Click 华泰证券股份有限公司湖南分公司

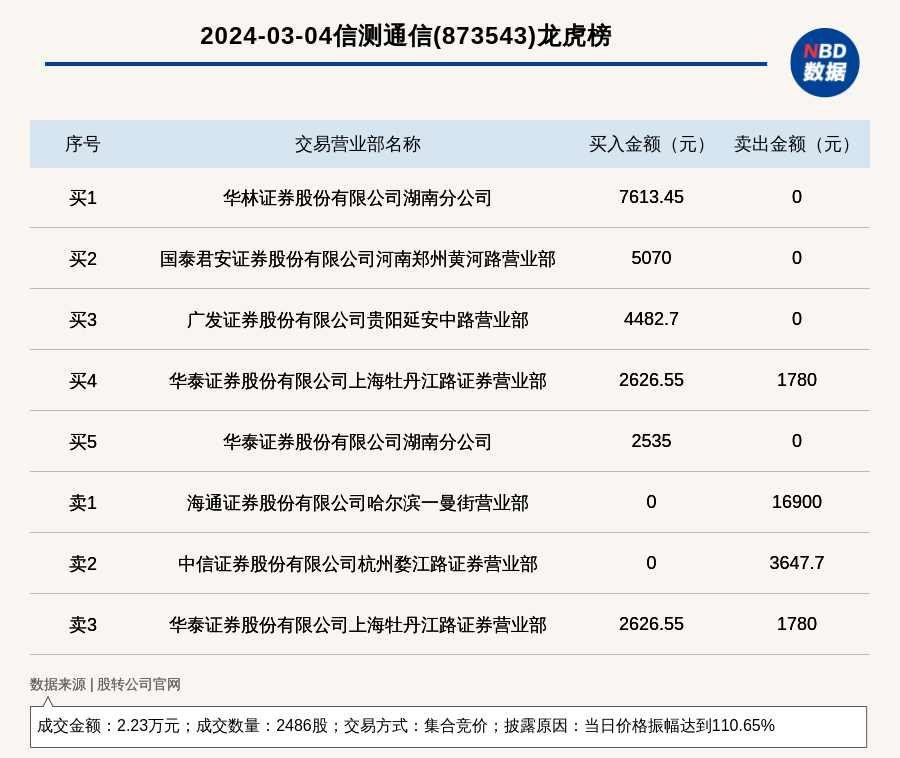tap(358, 442)
